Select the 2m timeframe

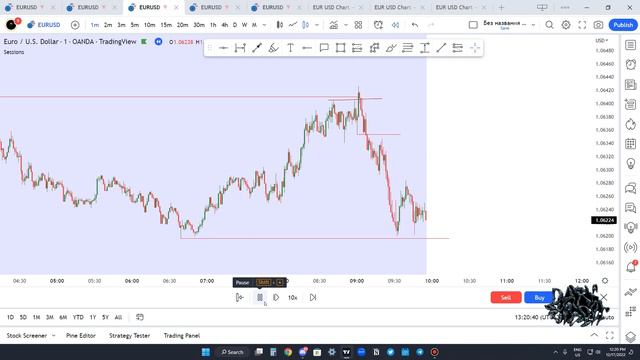pos(108,25)
